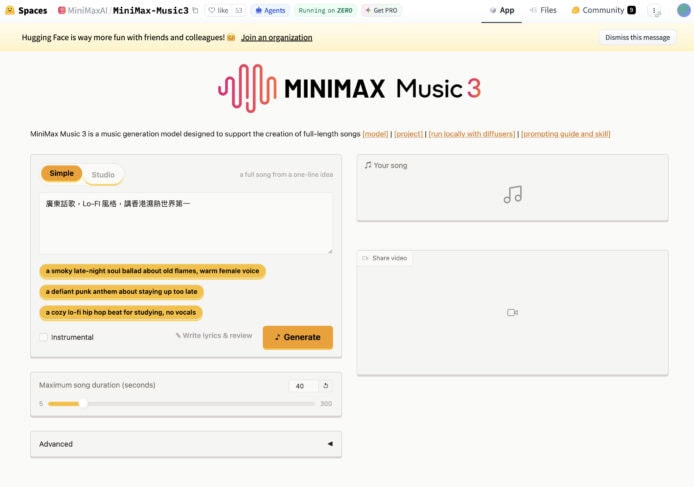This screenshot has height=487, width=694.
Task: Click the maximum song duration slider handle
Action: click(83, 404)
